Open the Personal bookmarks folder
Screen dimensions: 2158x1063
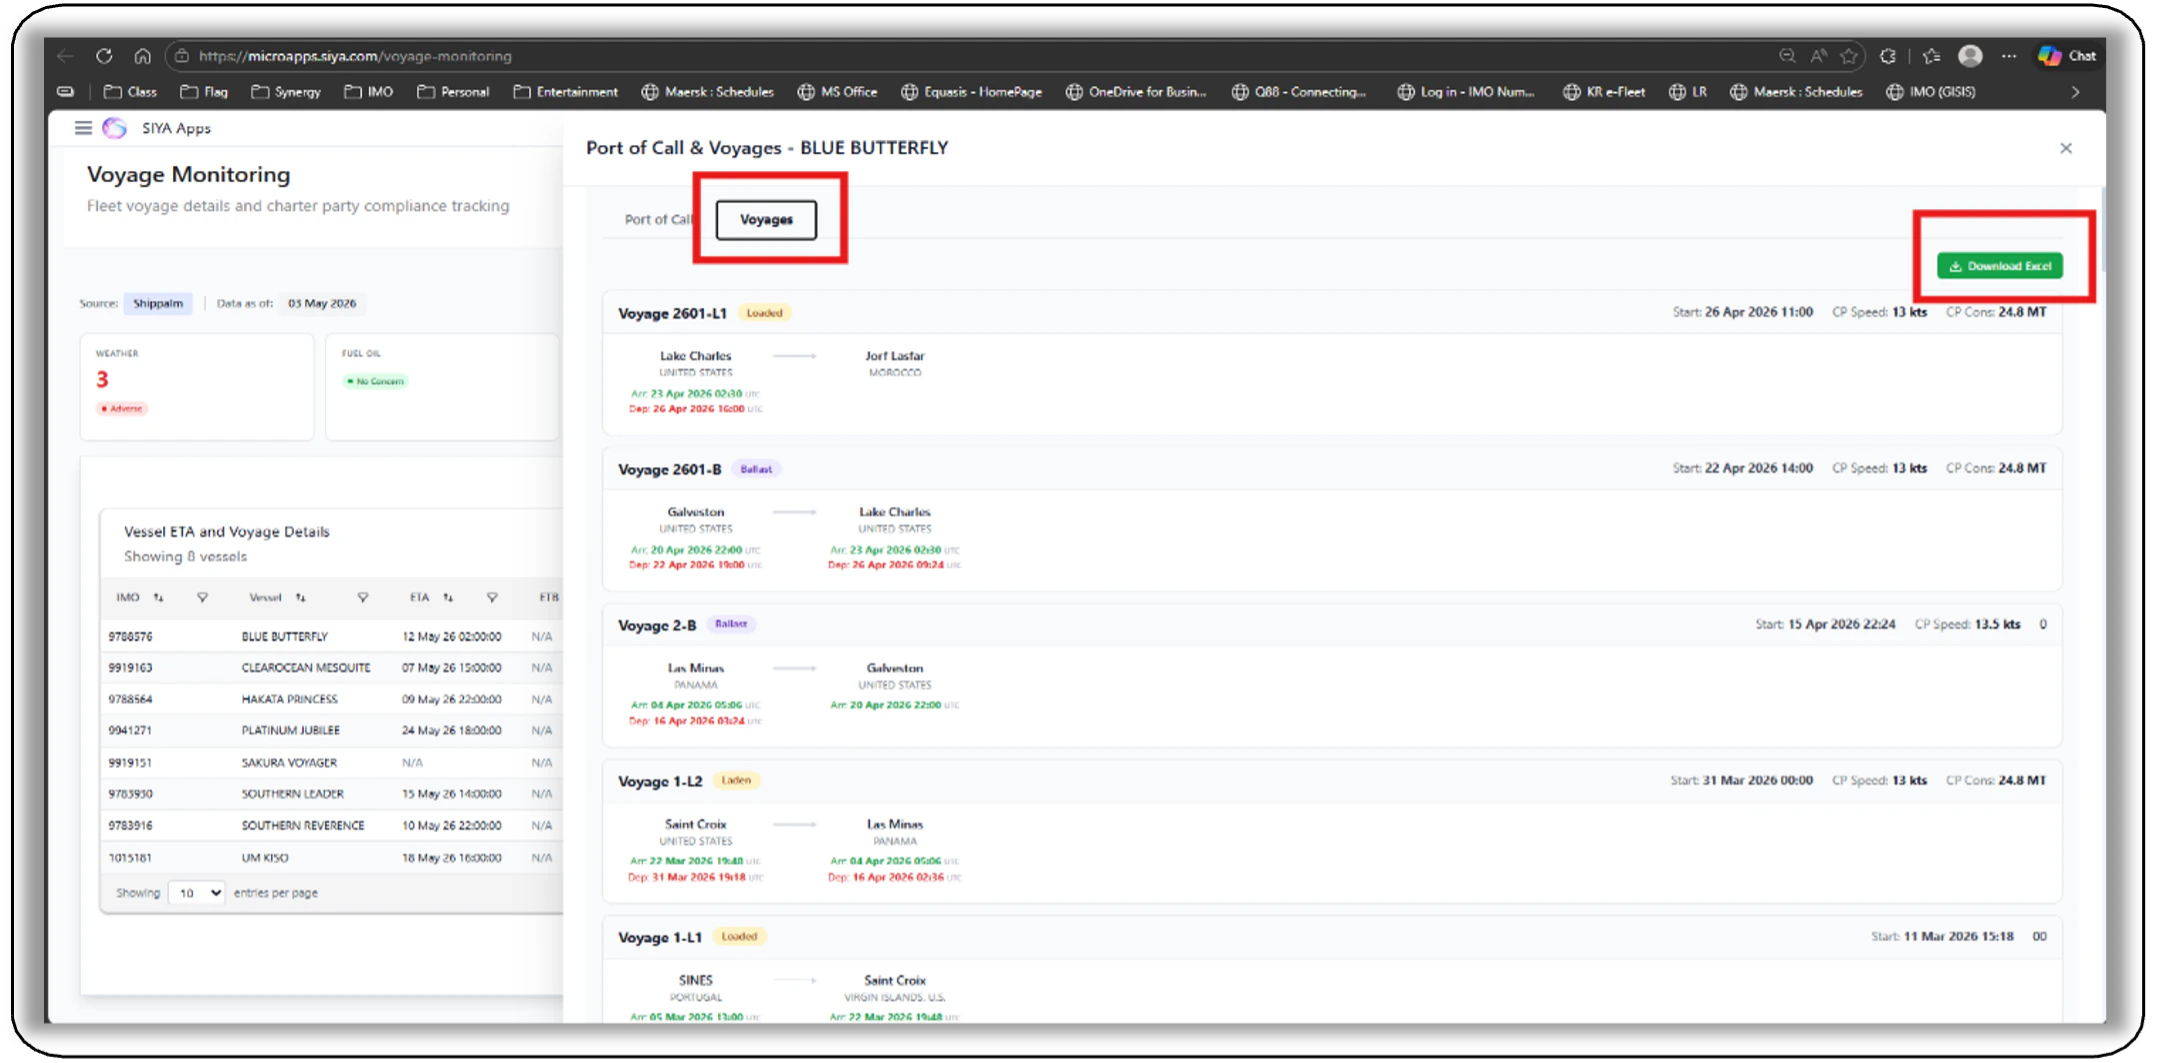[x=453, y=92]
